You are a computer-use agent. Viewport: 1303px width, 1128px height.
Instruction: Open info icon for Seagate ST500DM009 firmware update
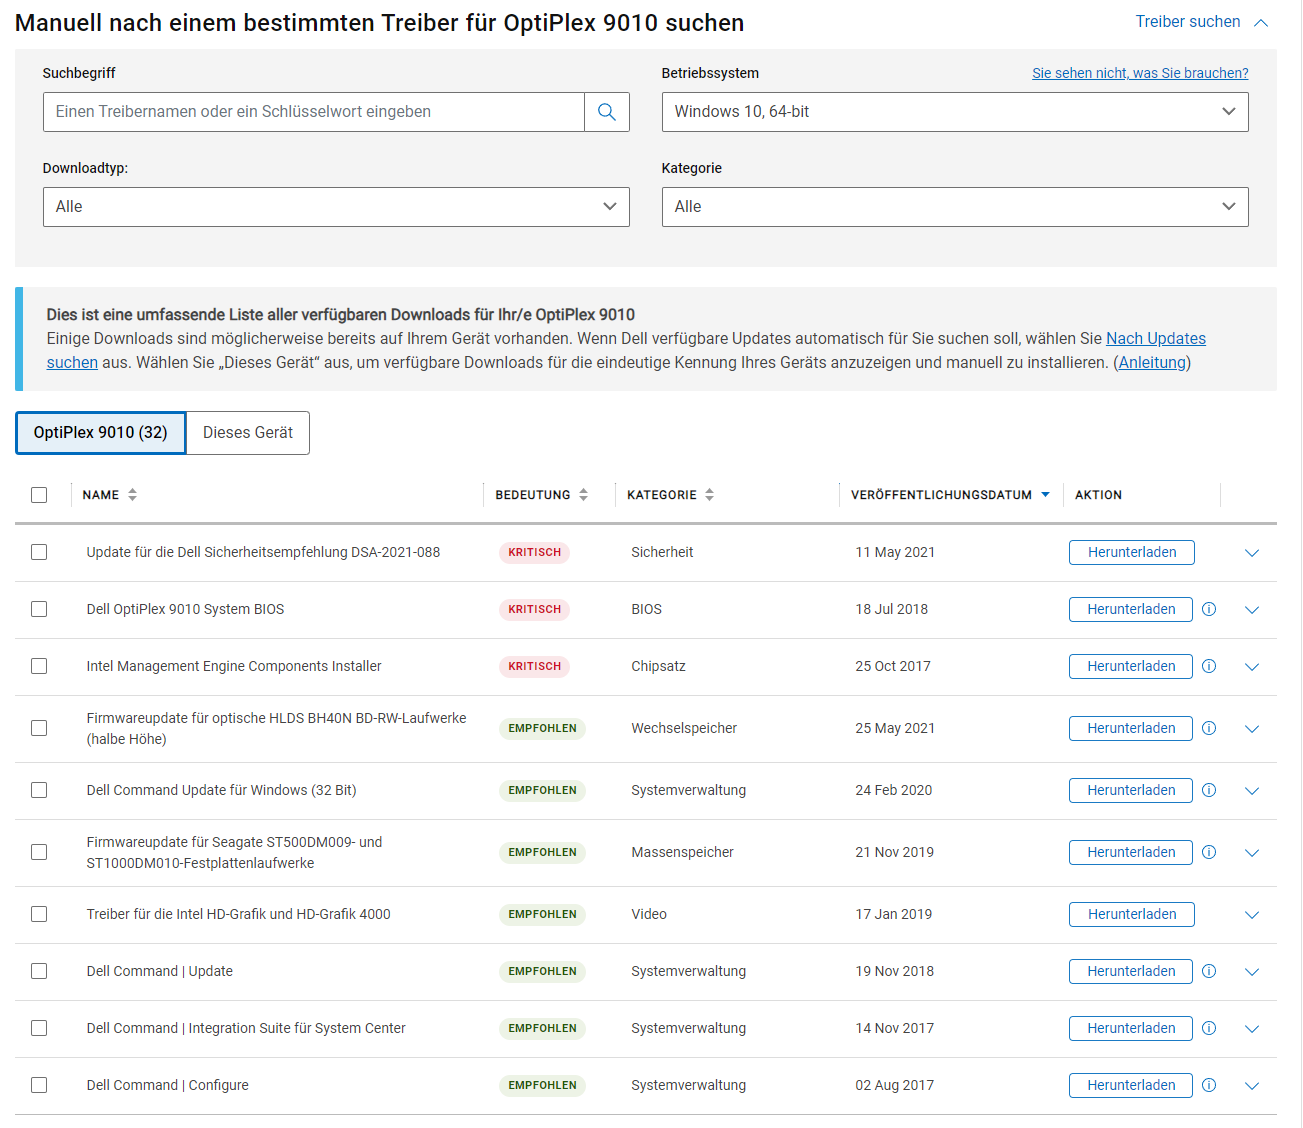tap(1209, 852)
